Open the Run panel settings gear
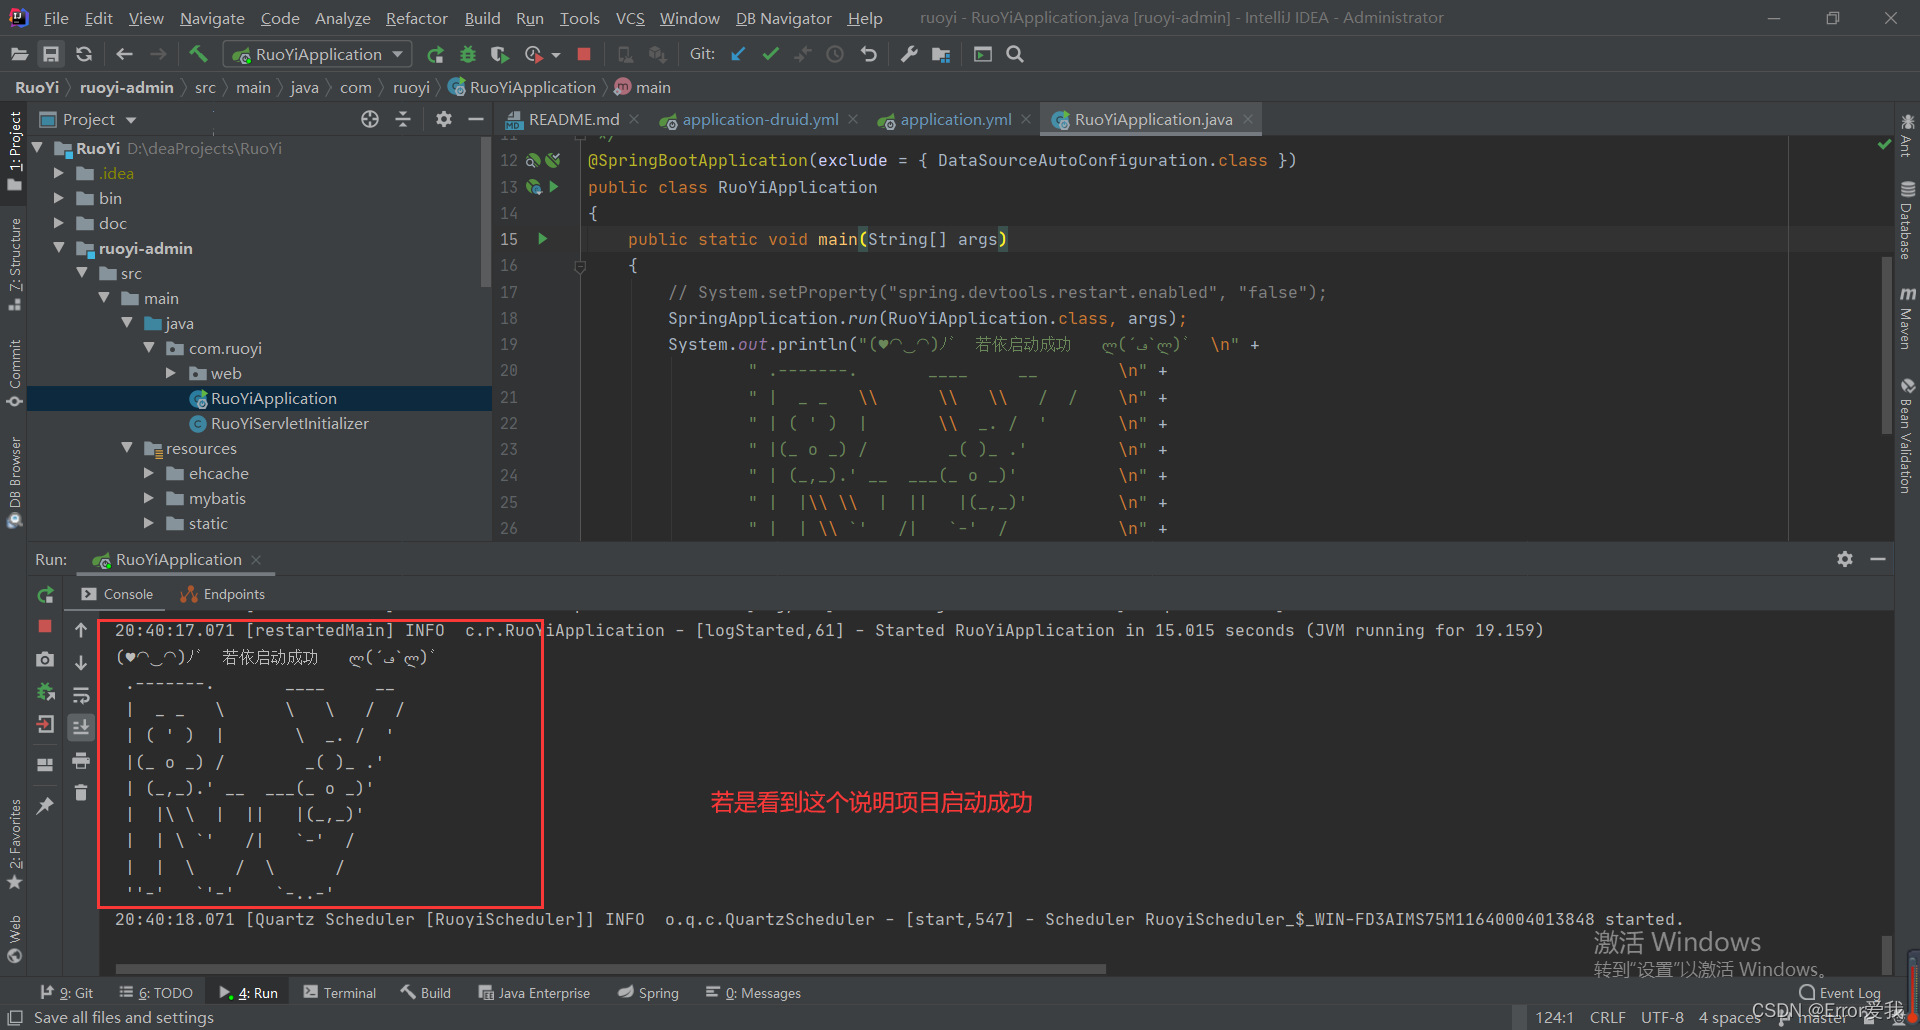The image size is (1920, 1030). (1845, 559)
